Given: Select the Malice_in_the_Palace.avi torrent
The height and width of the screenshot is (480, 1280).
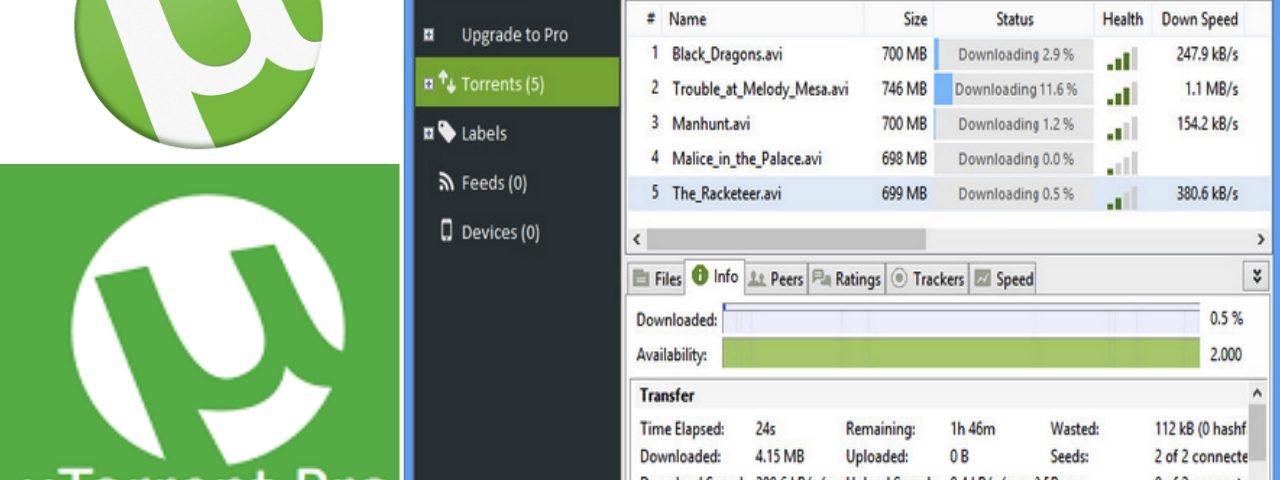Looking at the screenshot, I should pos(747,158).
